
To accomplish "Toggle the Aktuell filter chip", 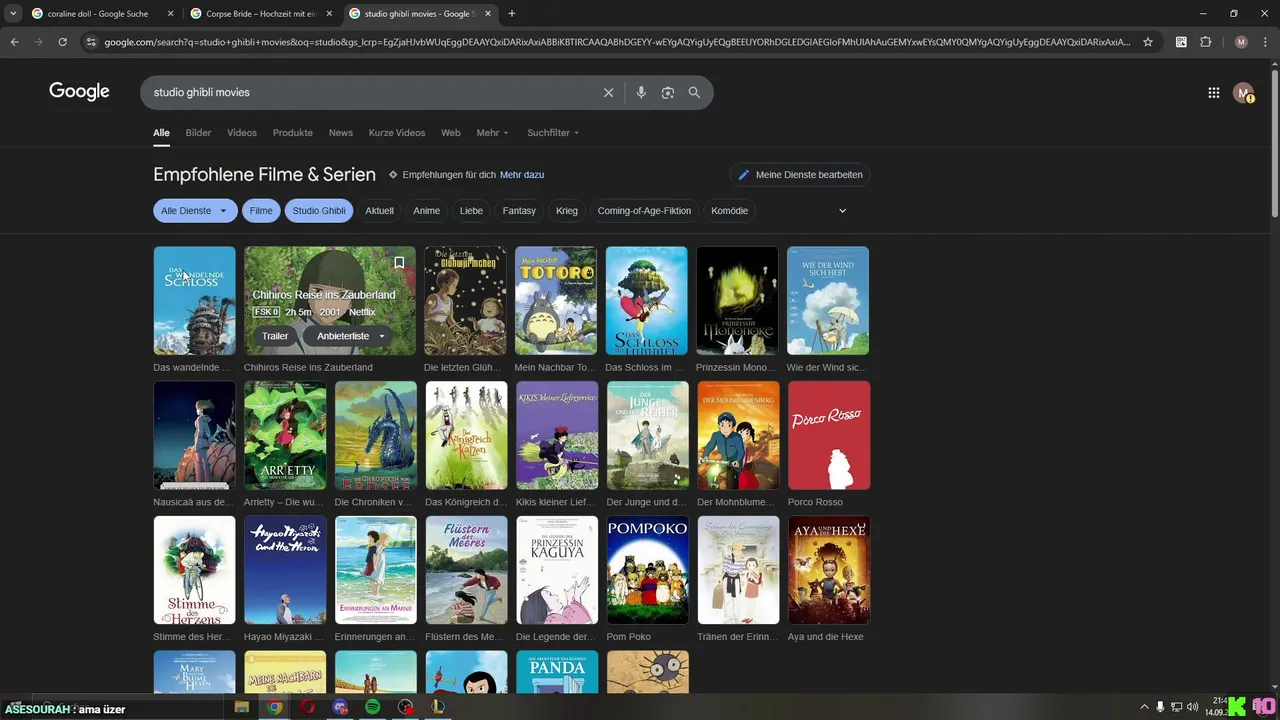I will click(x=379, y=211).
